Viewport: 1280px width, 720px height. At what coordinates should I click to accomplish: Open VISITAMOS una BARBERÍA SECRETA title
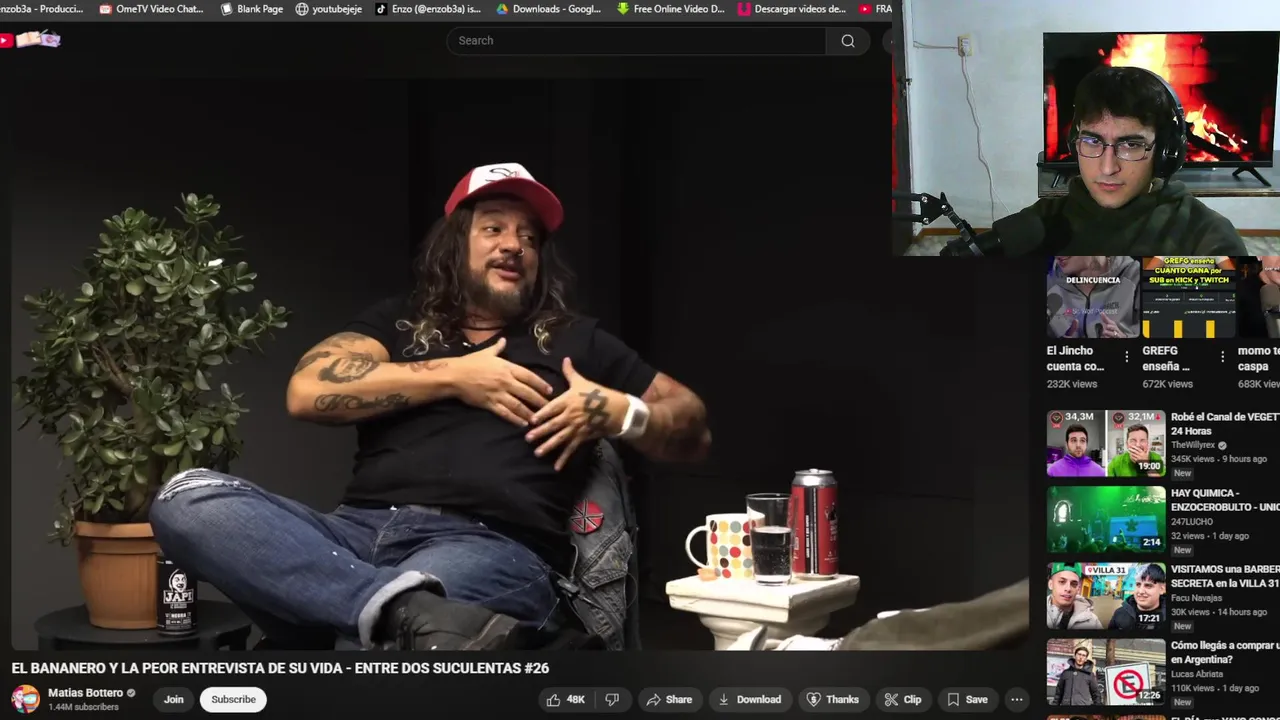tap(1225, 576)
